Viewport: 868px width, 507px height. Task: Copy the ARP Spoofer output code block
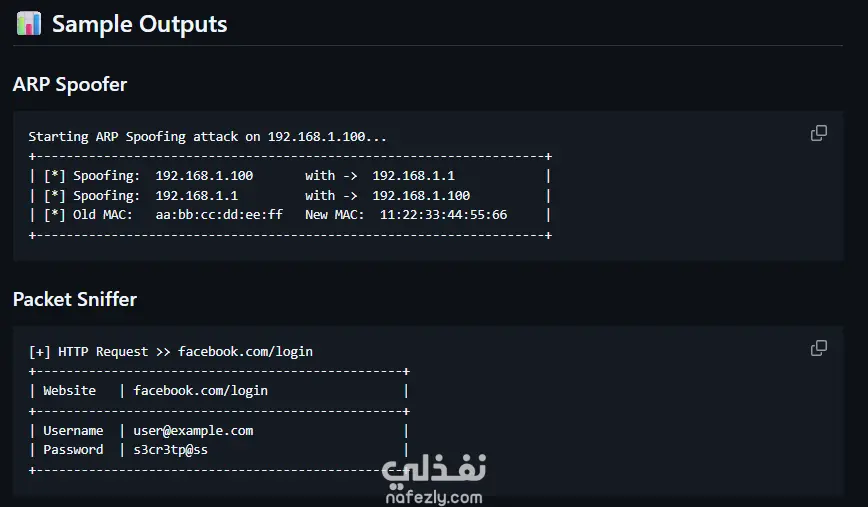(x=818, y=133)
